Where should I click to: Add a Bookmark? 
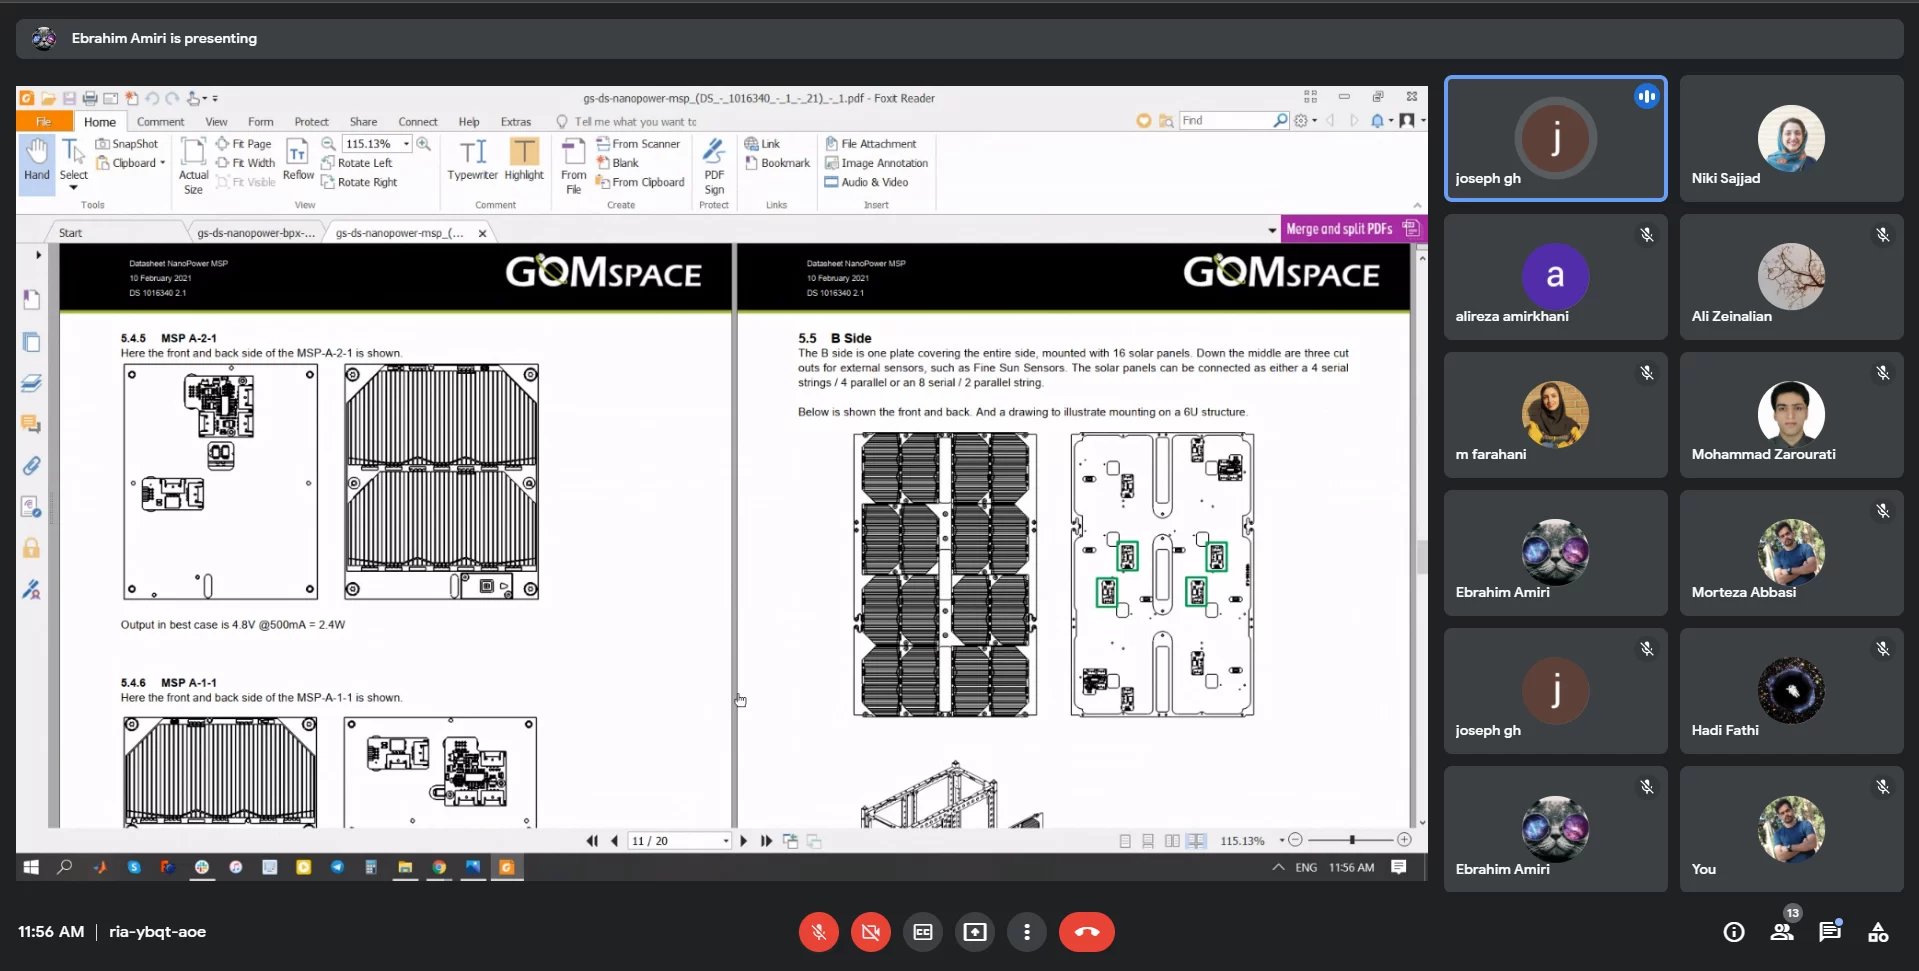pos(777,163)
